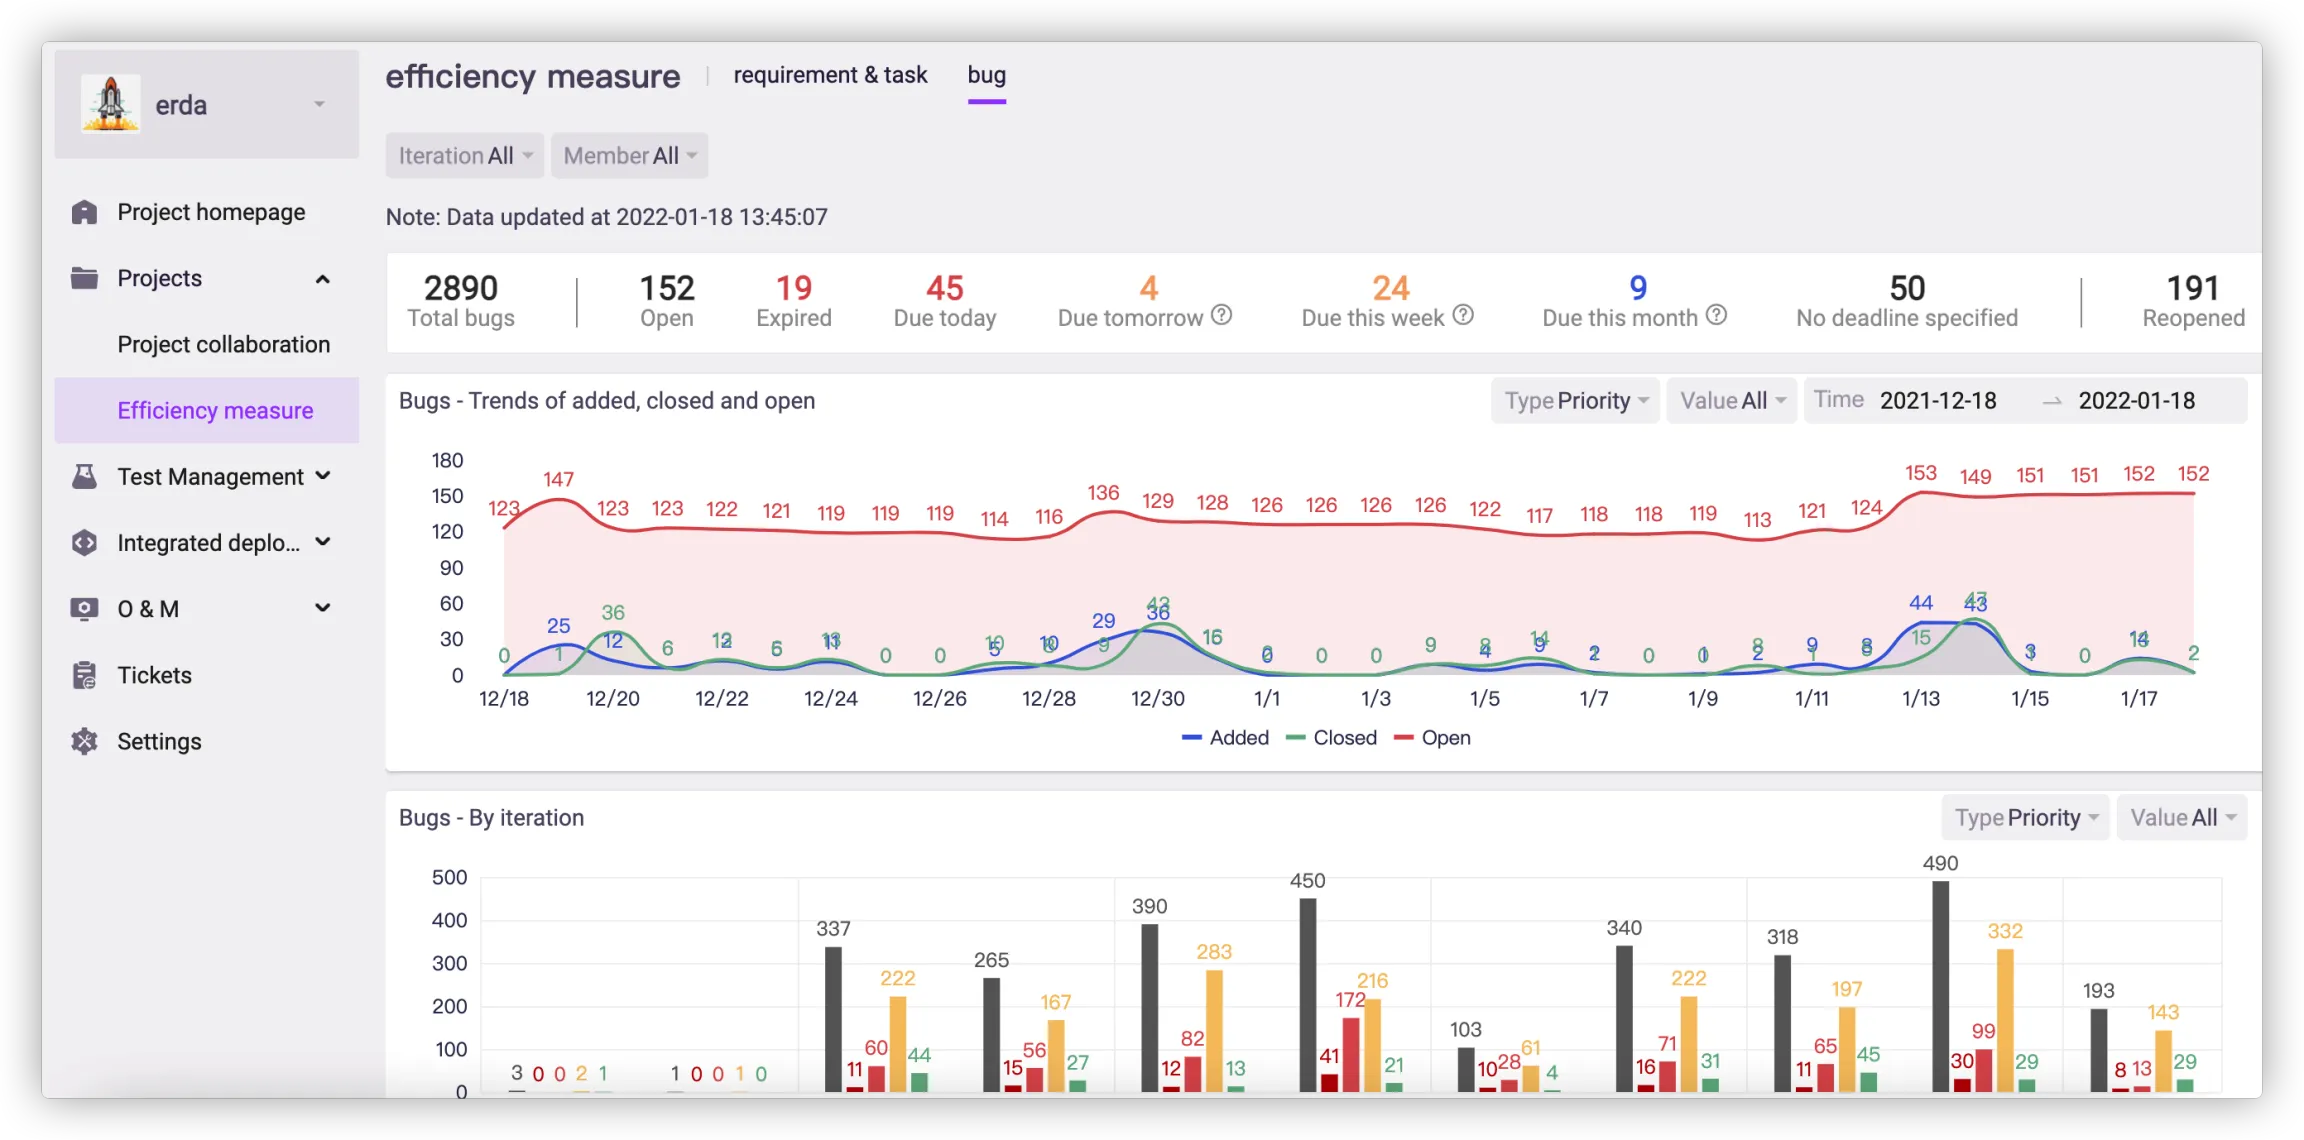
Task: Toggle the Open series in chart legend
Action: pos(1433,738)
